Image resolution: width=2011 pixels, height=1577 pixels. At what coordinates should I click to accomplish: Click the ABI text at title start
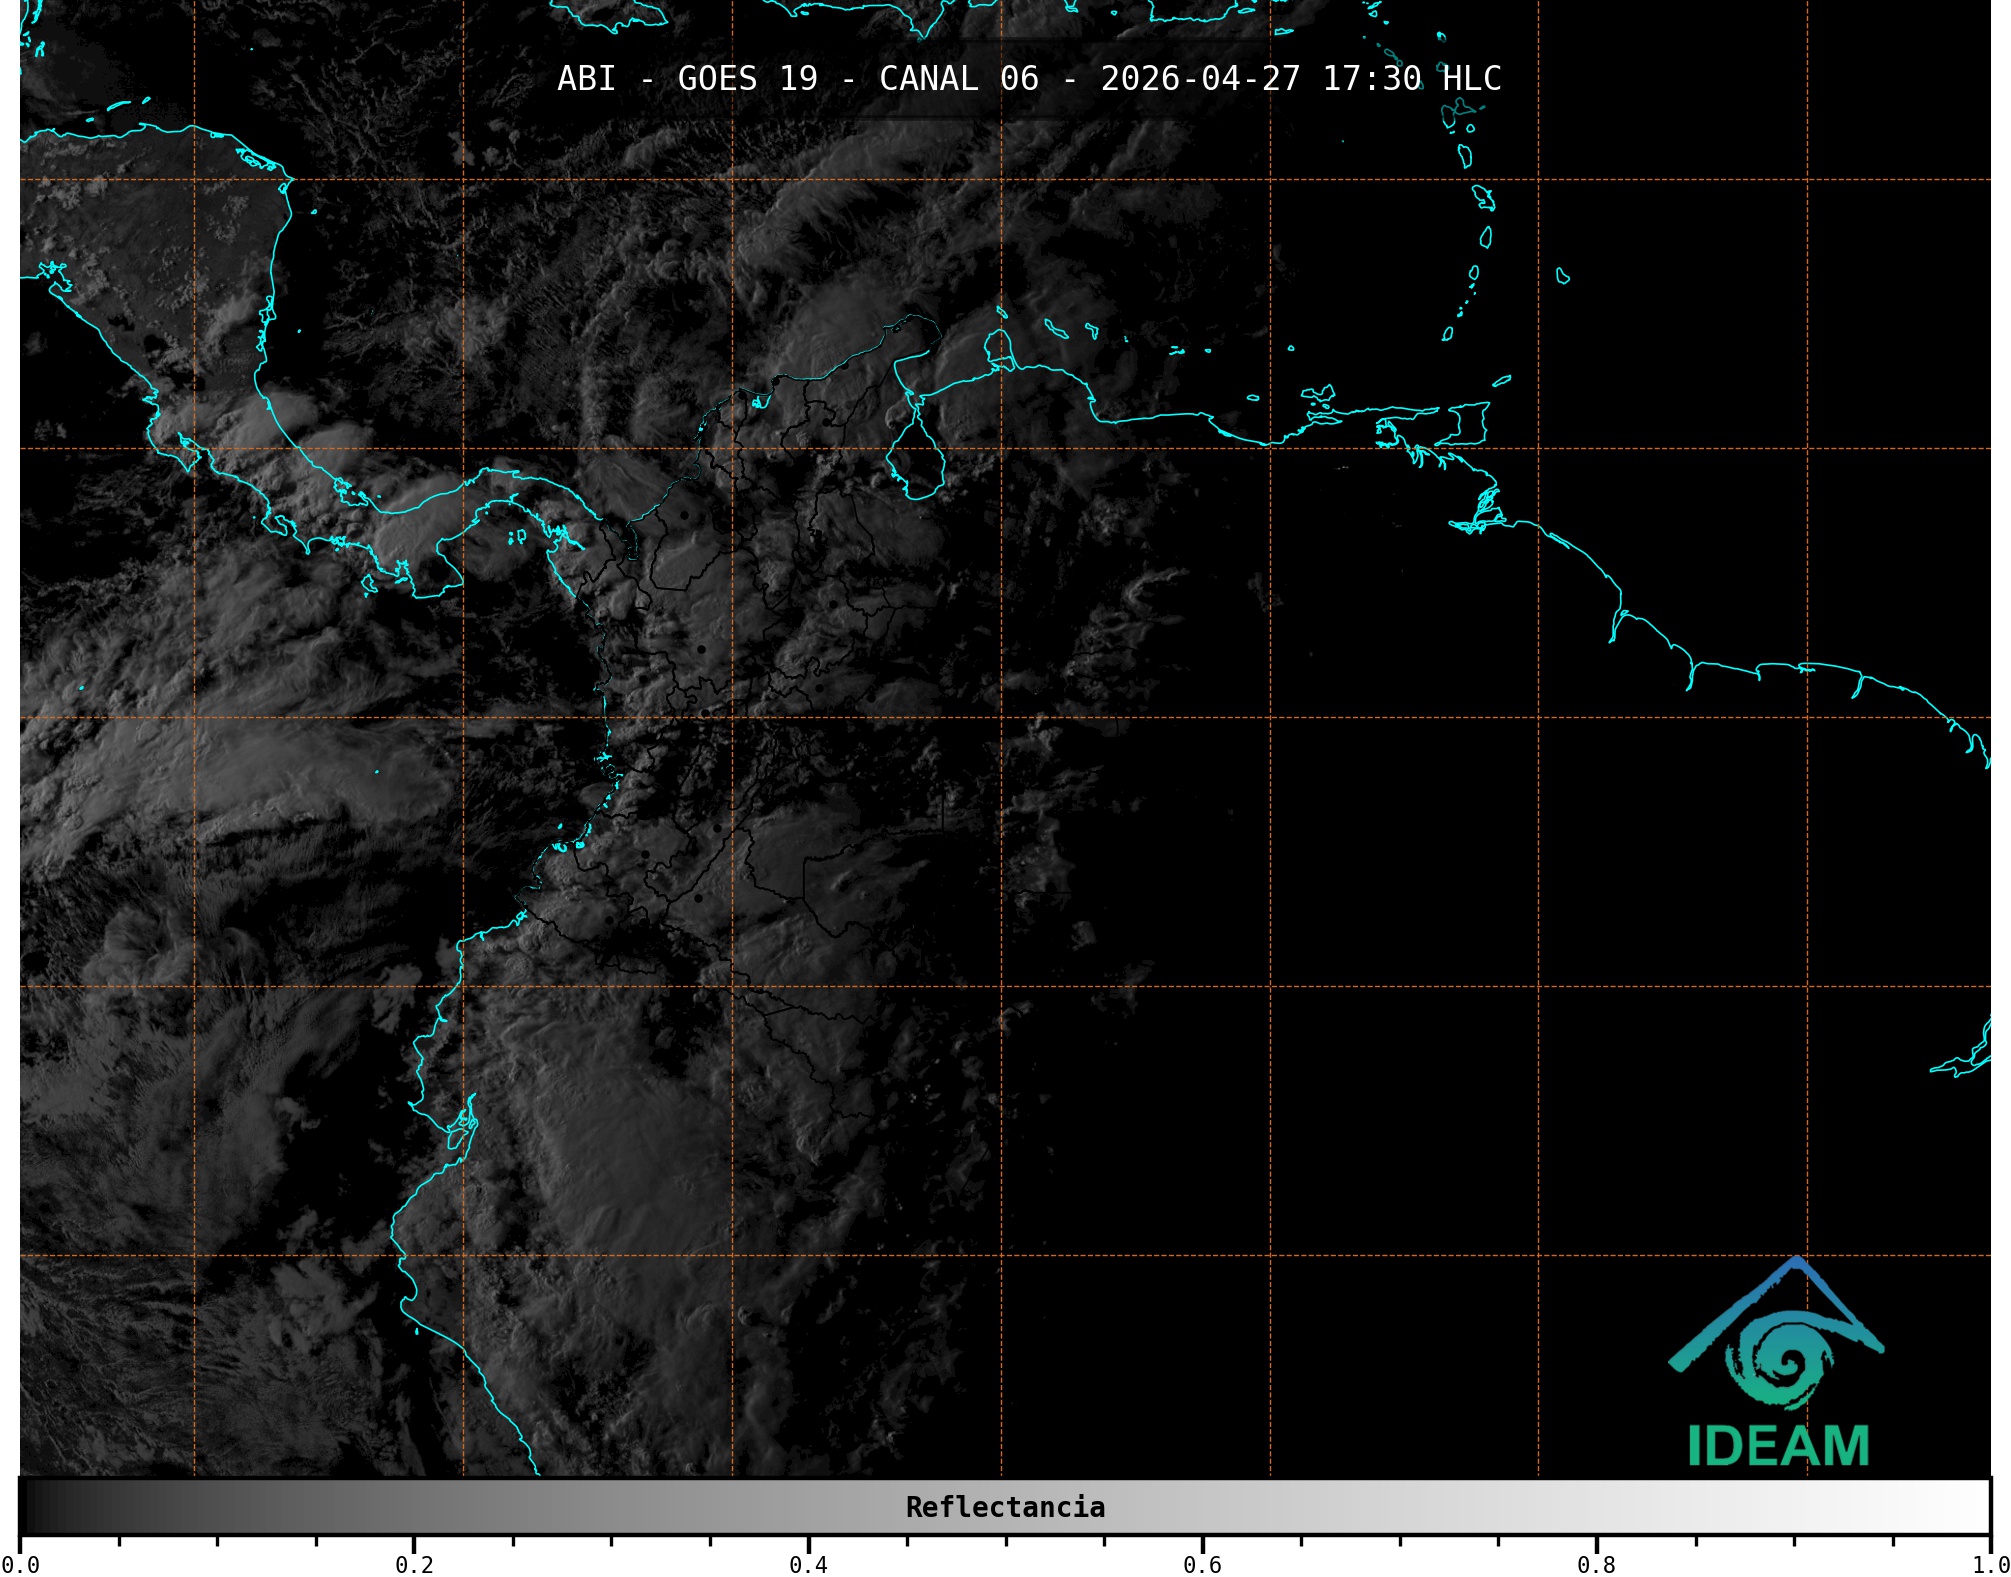pos(586,79)
